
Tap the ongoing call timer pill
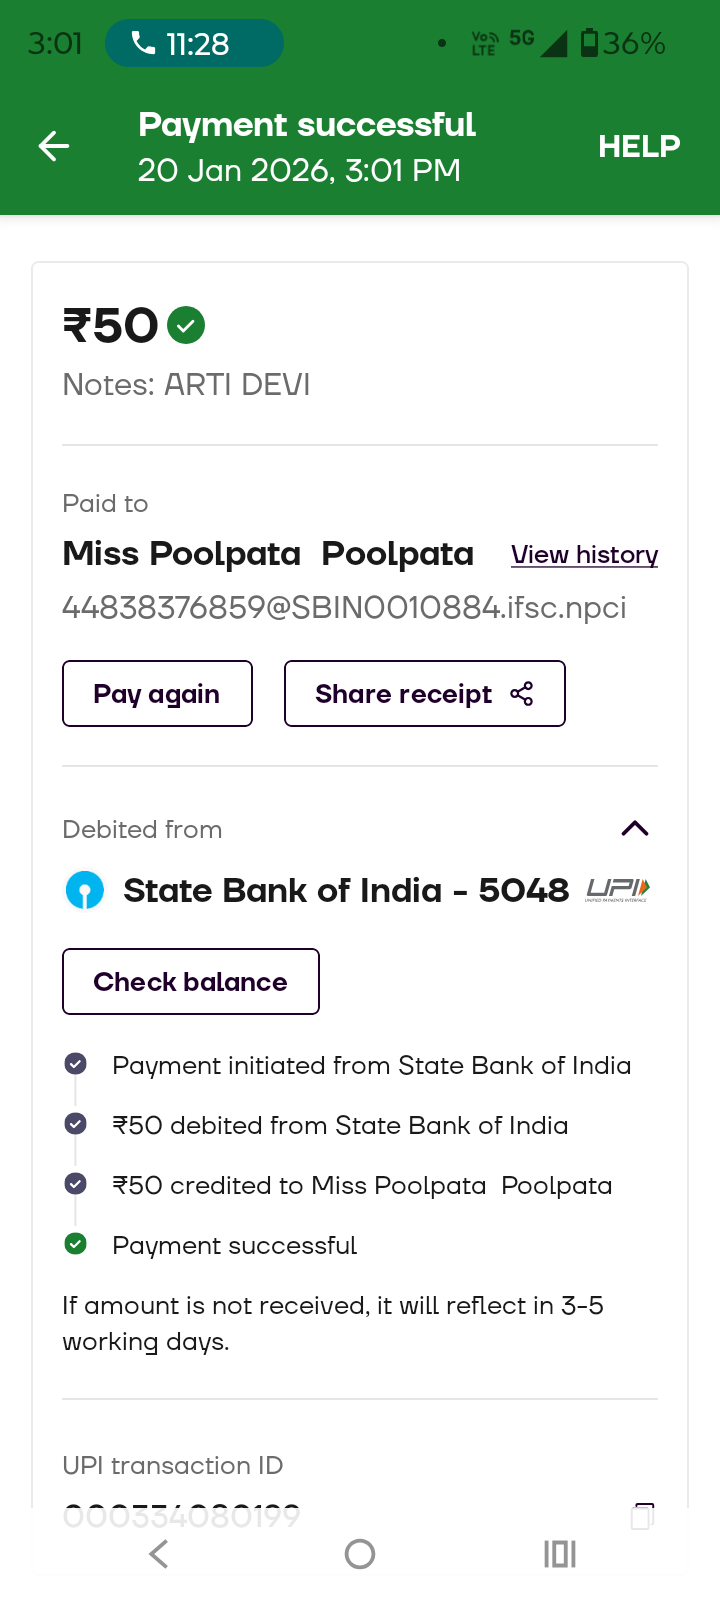(x=194, y=44)
